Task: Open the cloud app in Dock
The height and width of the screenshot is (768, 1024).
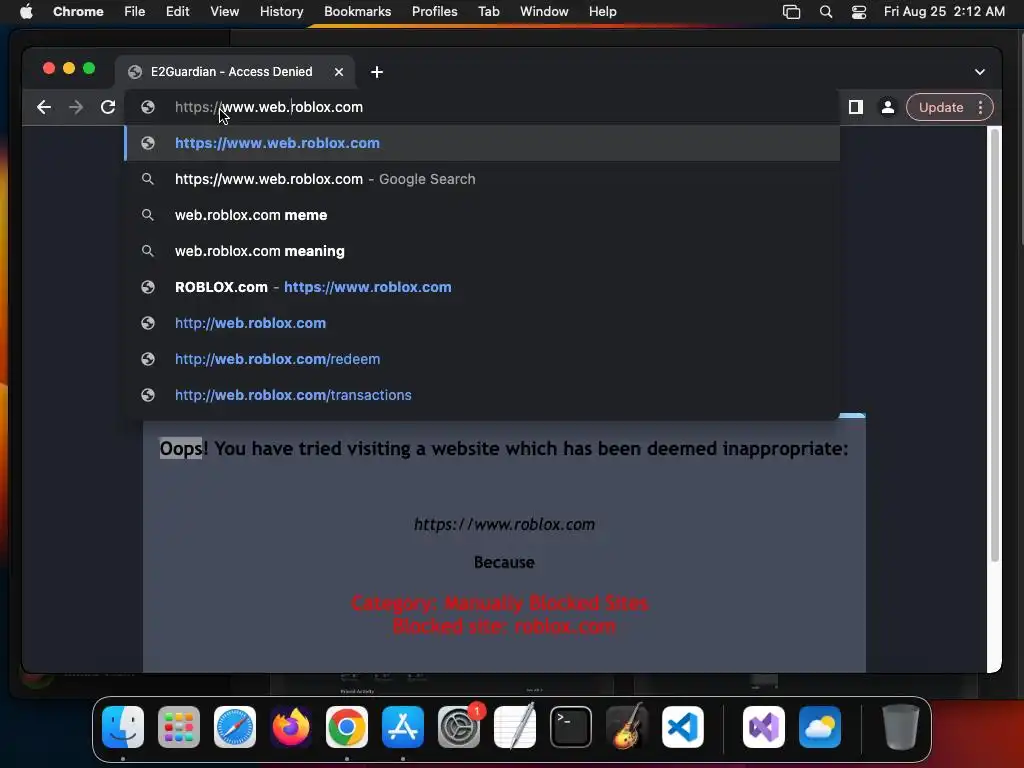Action: 820,727
